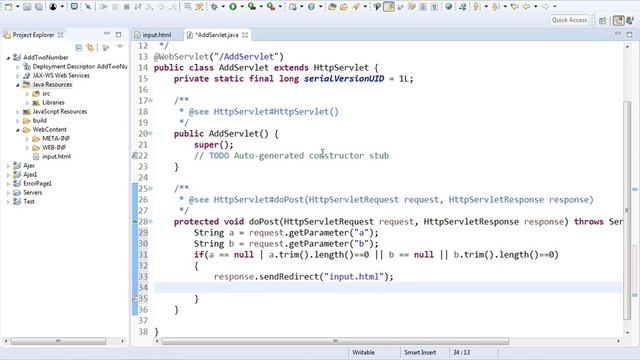Image resolution: width=640 pixels, height=360 pixels.
Task: Toggle code folding at line 17
Action: [x=151, y=100]
